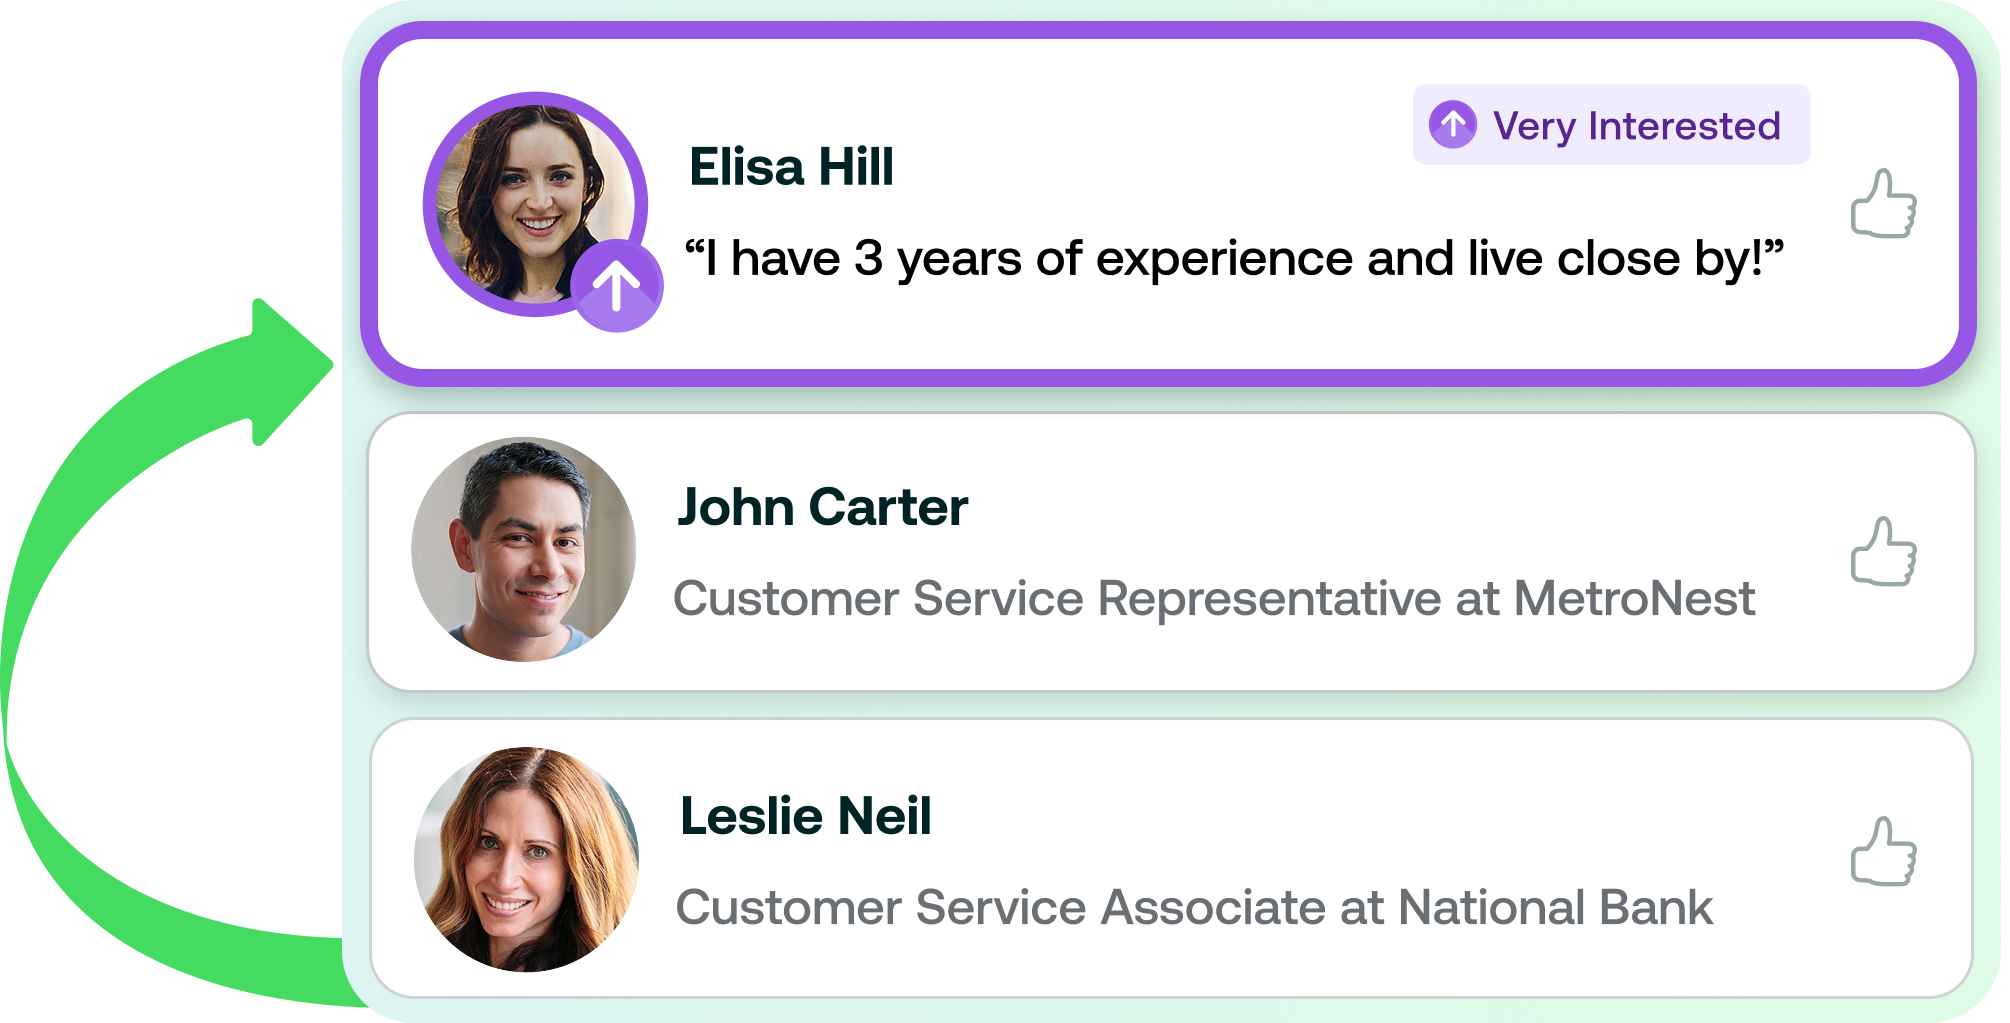Select the John Carter candidate card
The height and width of the screenshot is (1023, 2010).
pos(1171,551)
